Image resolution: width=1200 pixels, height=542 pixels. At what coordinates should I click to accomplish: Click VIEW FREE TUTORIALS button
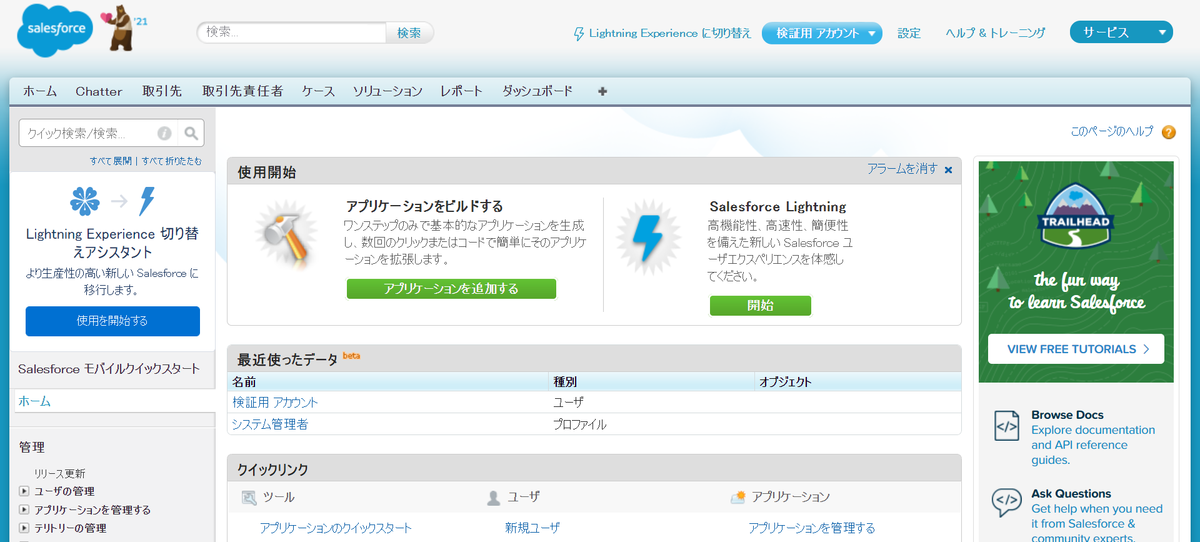coord(1075,349)
